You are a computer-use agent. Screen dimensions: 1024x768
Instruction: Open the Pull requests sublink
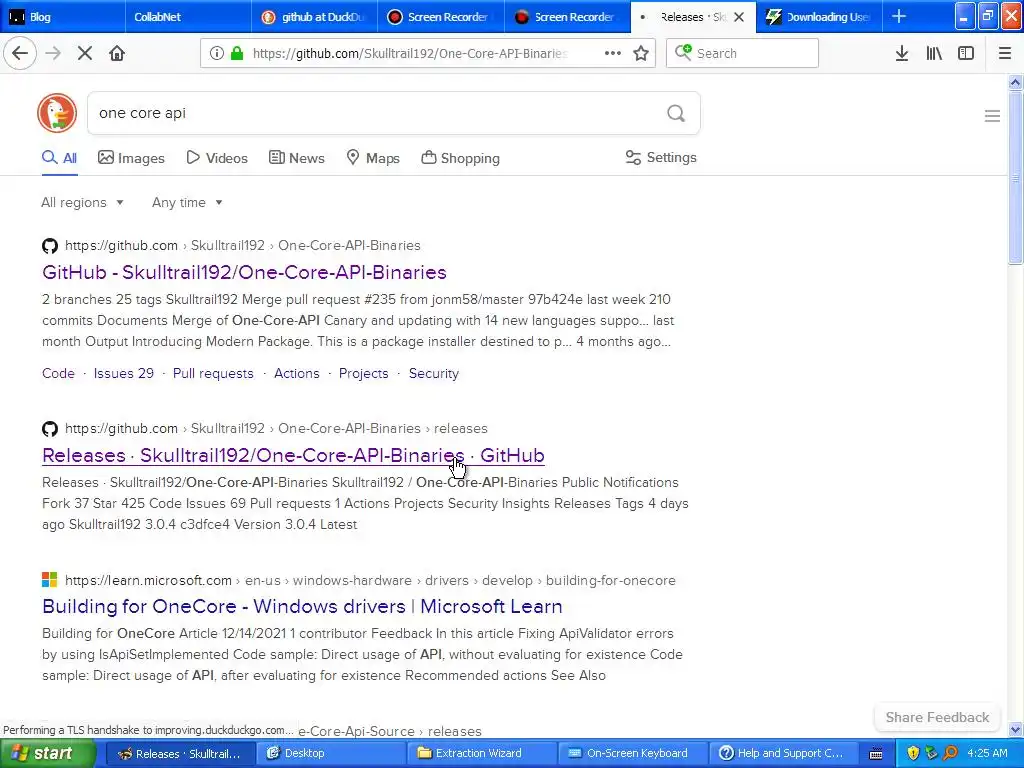click(x=213, y=374)
